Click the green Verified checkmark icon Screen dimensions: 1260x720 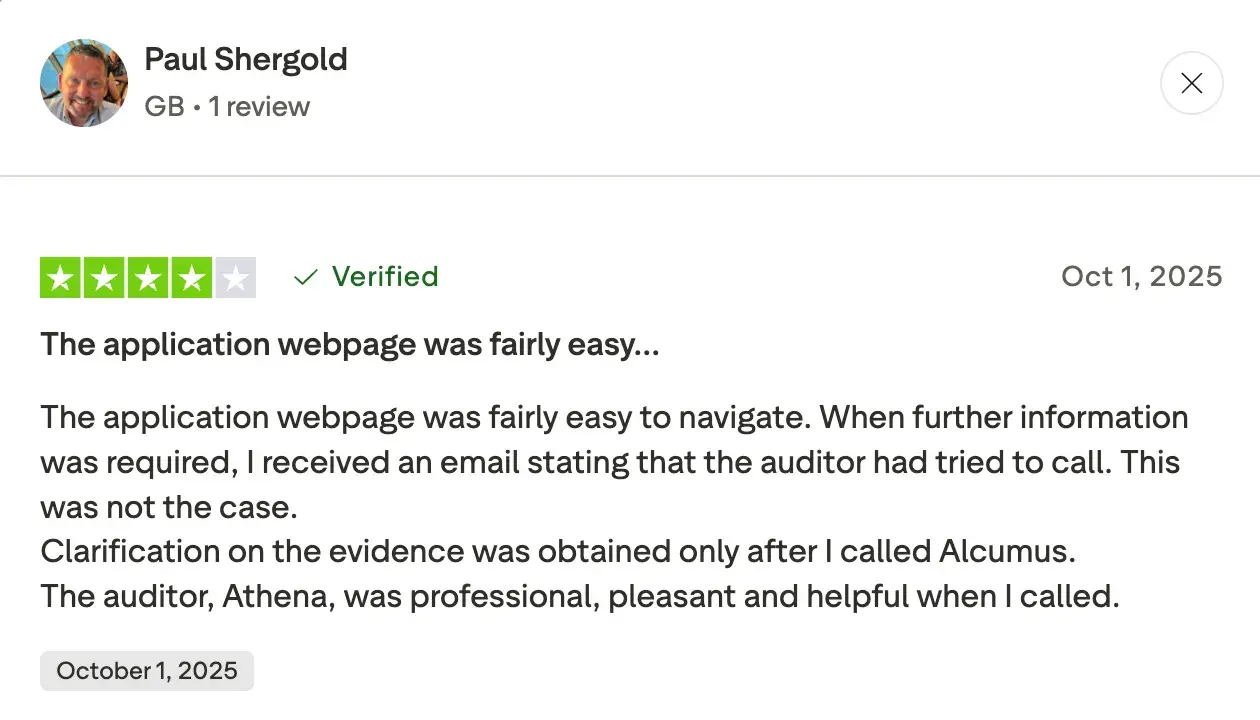(305, 277)
